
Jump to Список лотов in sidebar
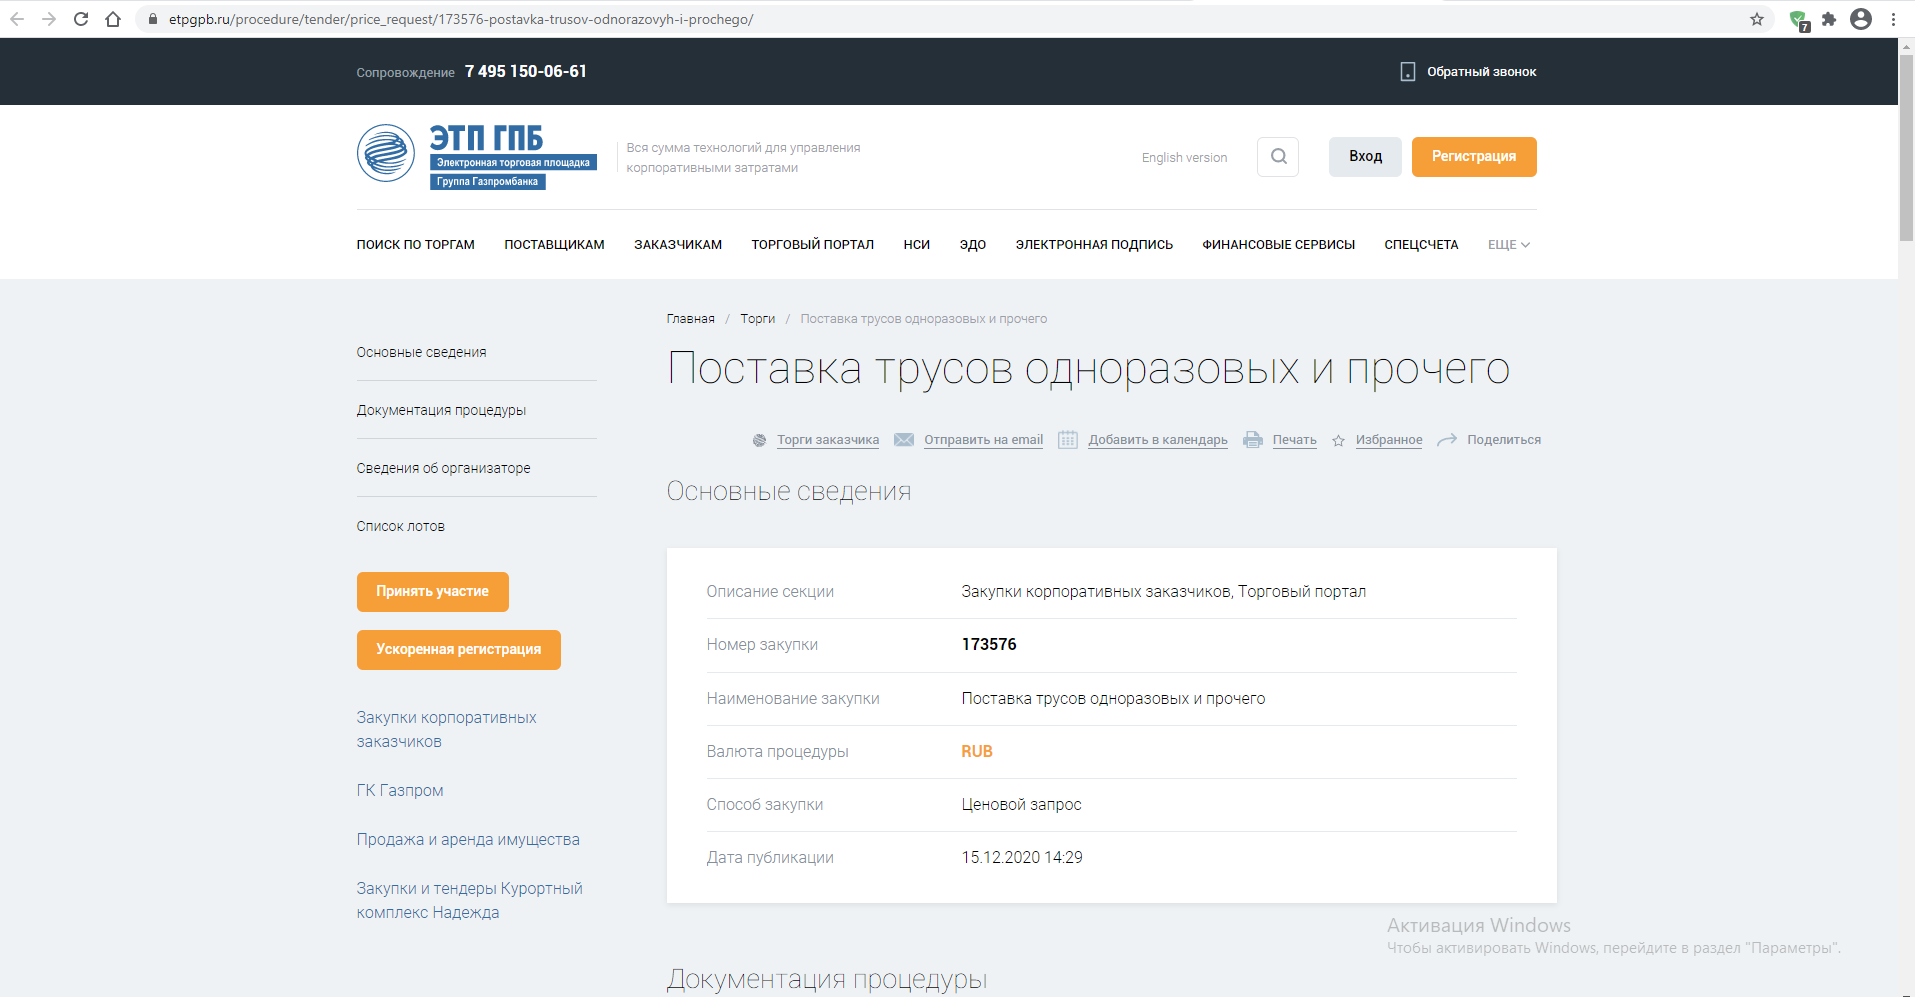click(401, 527)
